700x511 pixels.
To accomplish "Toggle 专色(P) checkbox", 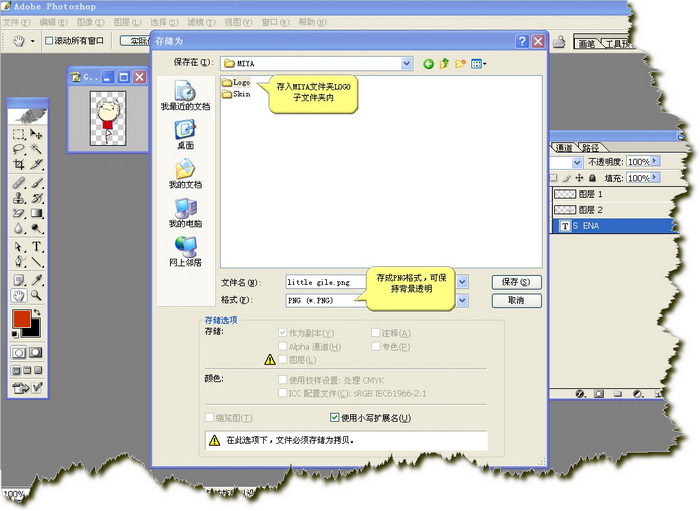I will click(x=375, y=346).
